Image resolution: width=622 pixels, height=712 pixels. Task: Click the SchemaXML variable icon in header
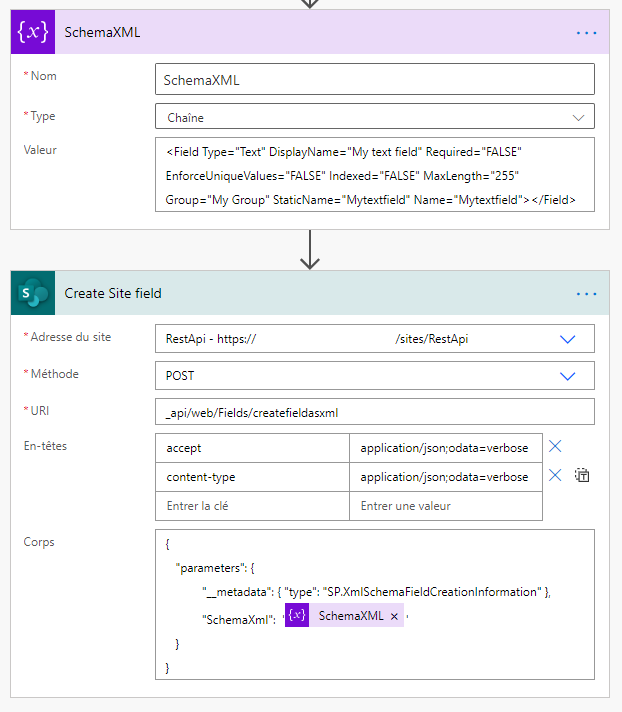(33, 32)
